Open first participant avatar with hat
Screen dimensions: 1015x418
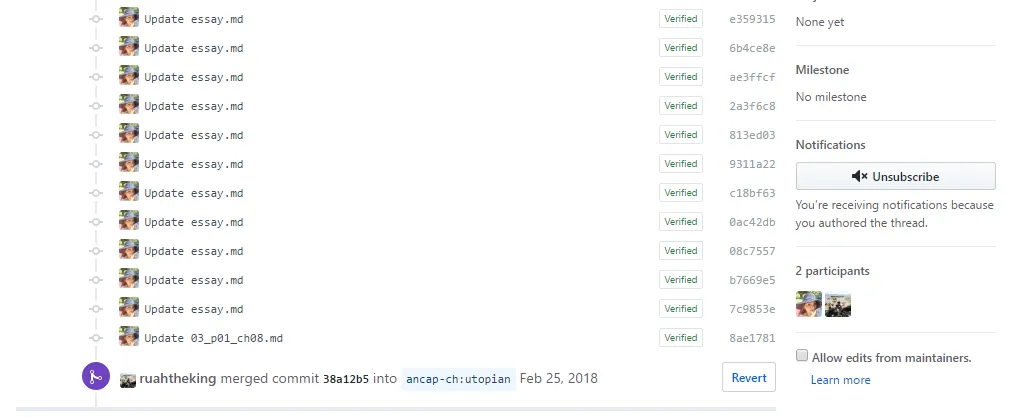tap(809, 304)
